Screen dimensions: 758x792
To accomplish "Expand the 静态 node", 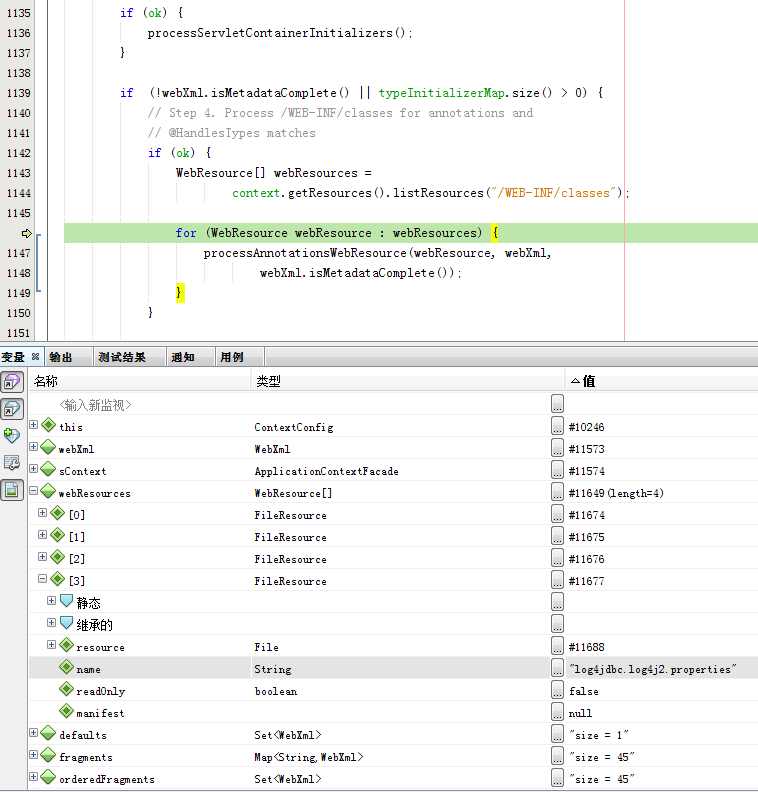I will pyautogui.click(x=51, y=601).
